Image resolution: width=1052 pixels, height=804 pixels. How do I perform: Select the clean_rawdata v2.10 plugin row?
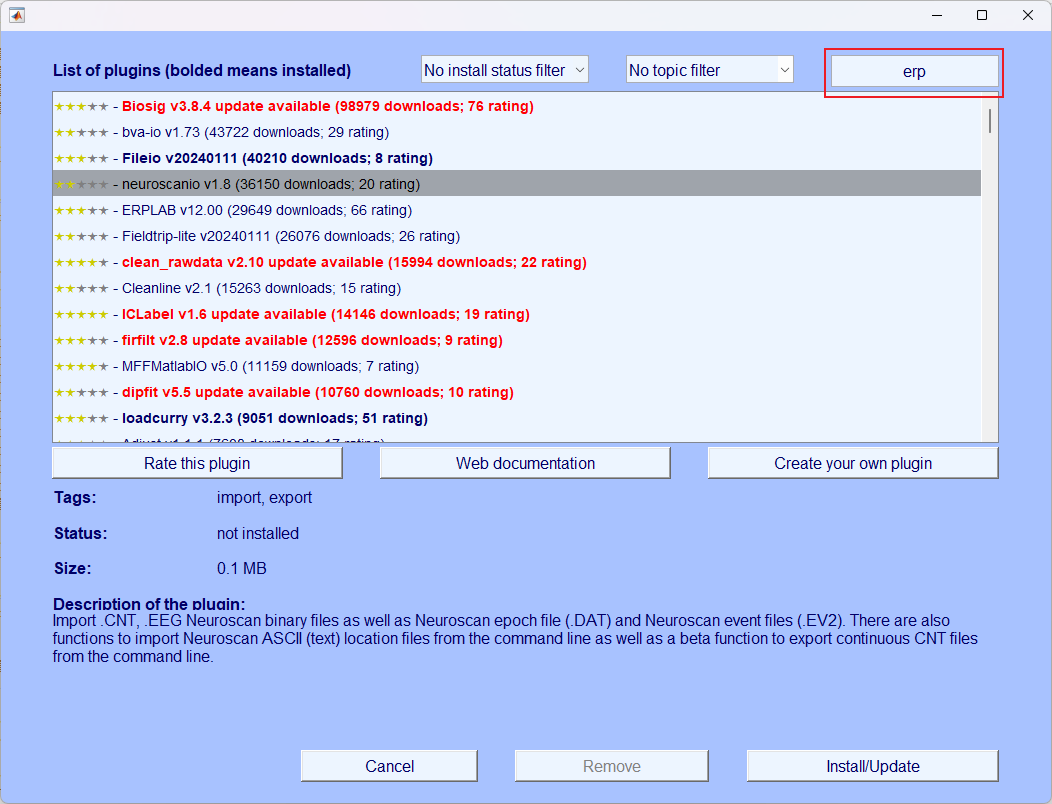click(x=517, y=262)
